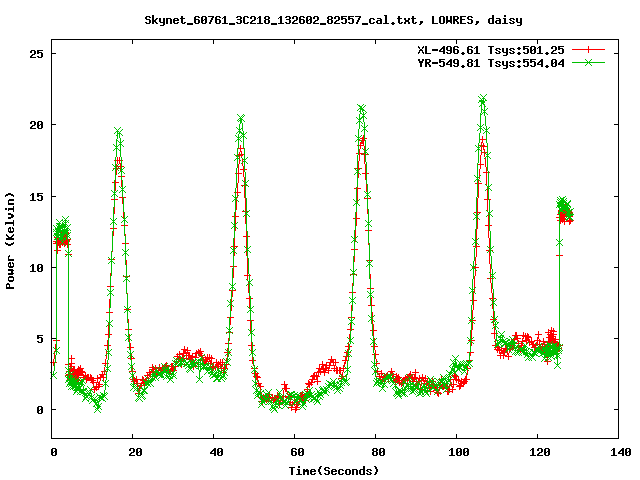Click the x-axis tick label 20
640x480 pixels.
(135, 452)
